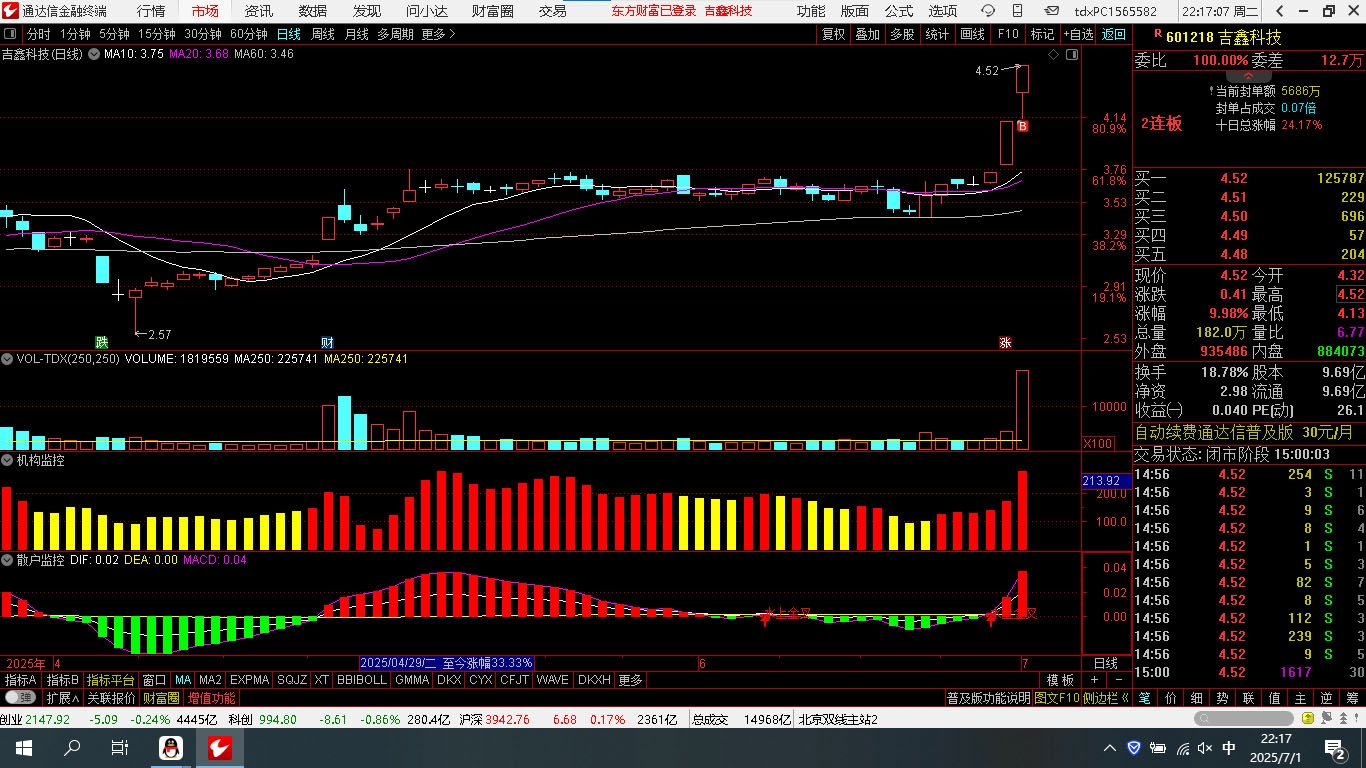Click the X100 volume scale label

point(1098,443)
